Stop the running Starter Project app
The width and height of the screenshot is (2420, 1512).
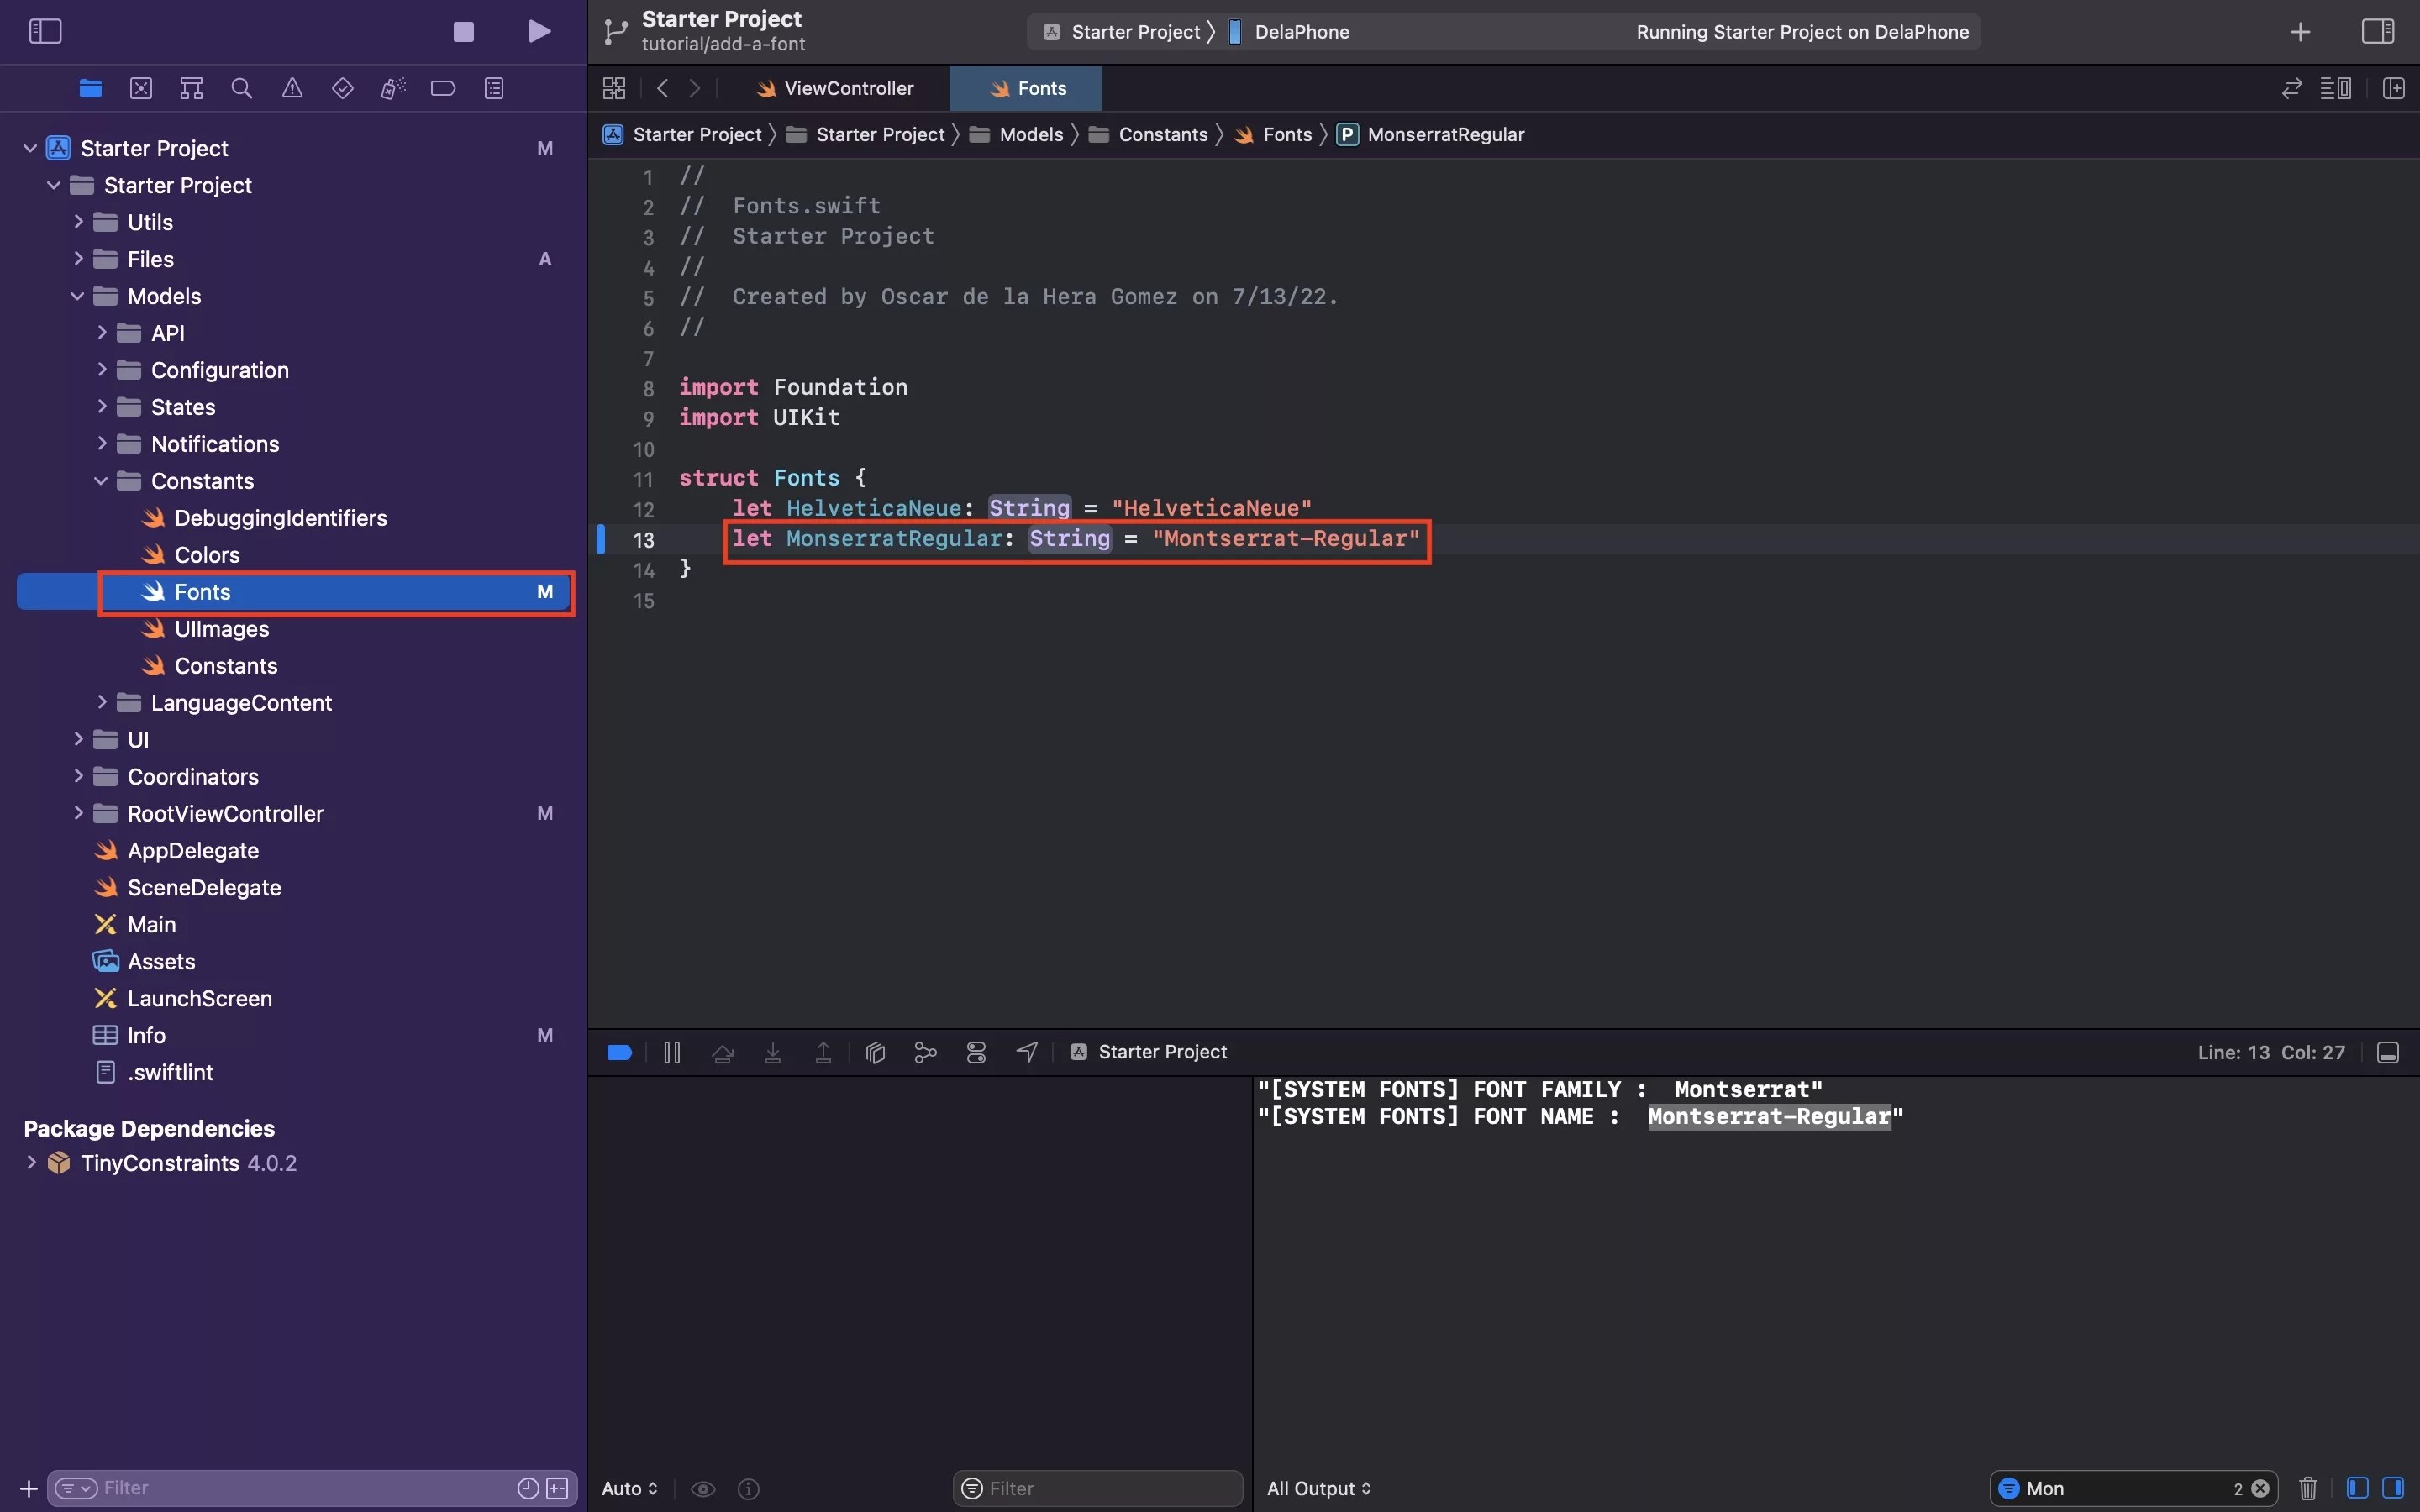[463, 31]
